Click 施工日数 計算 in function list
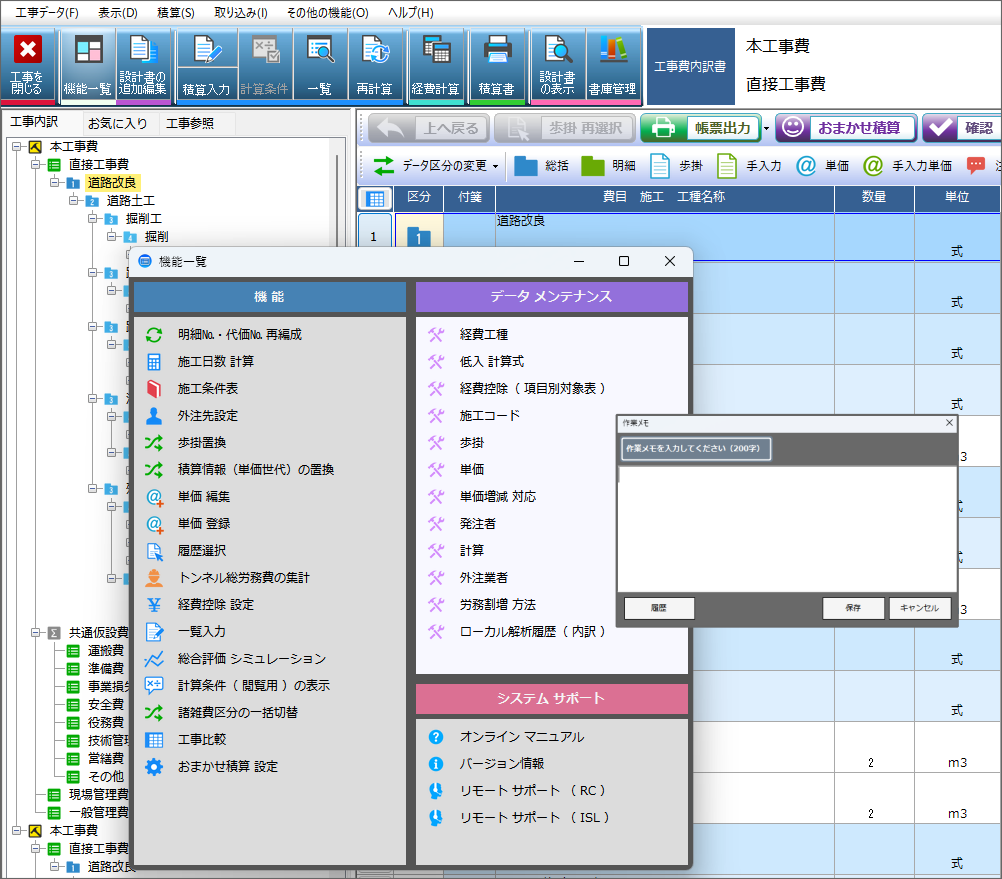 point(216,361)
